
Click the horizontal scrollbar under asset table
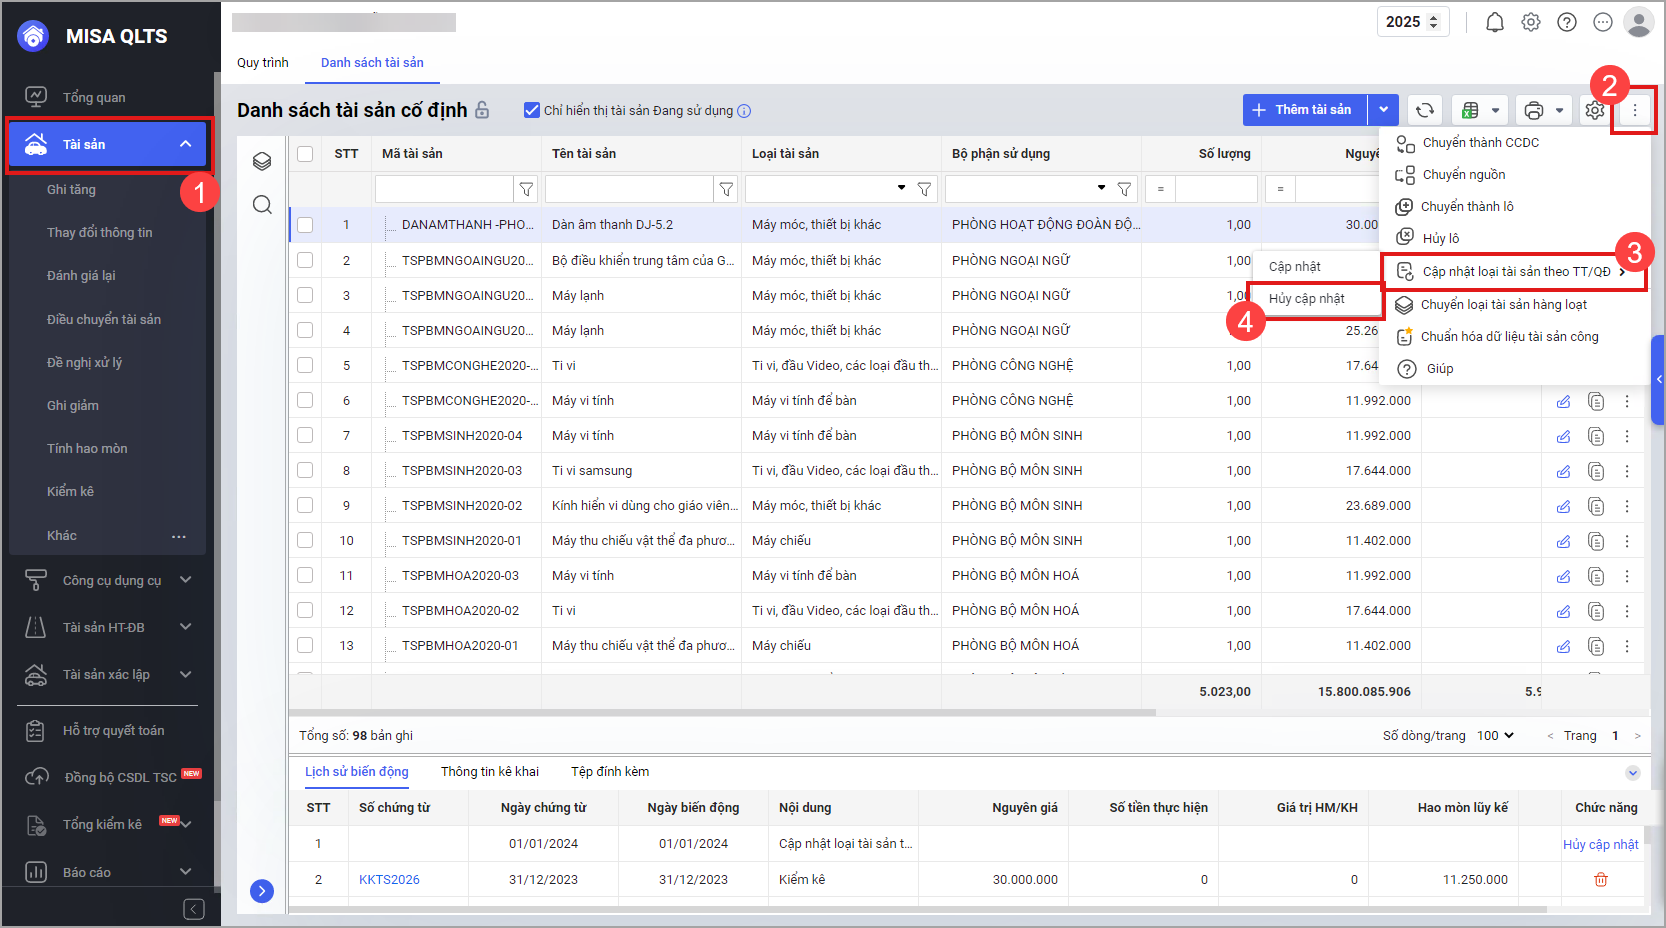(x=720, y=713)
